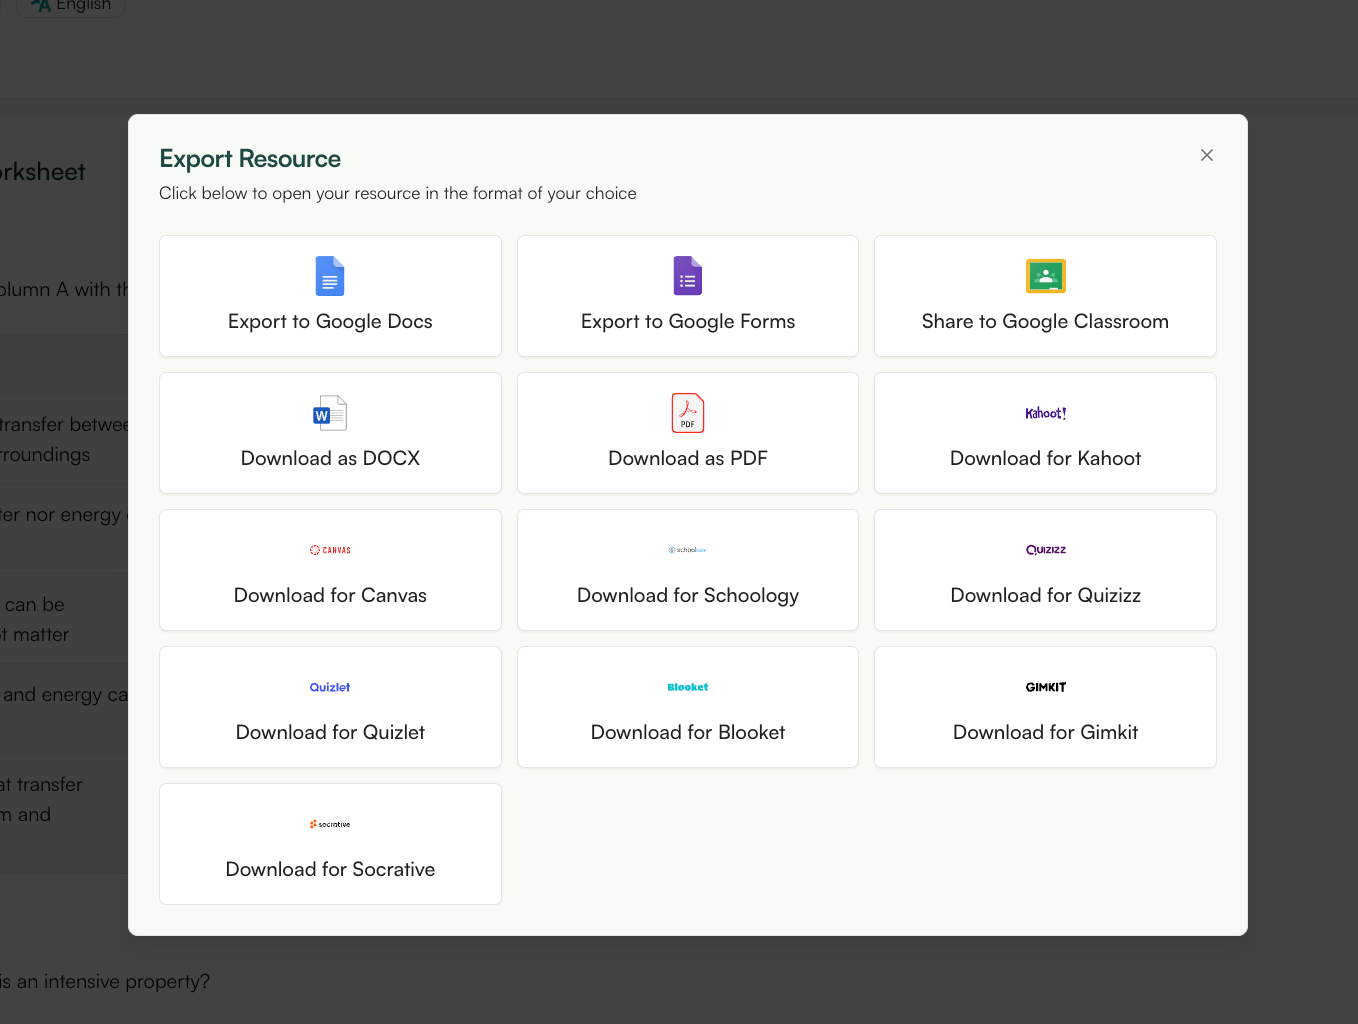1358x1024 pixels.
Task: Click the Word DOCX file icon
Action: tap(330, 413)
